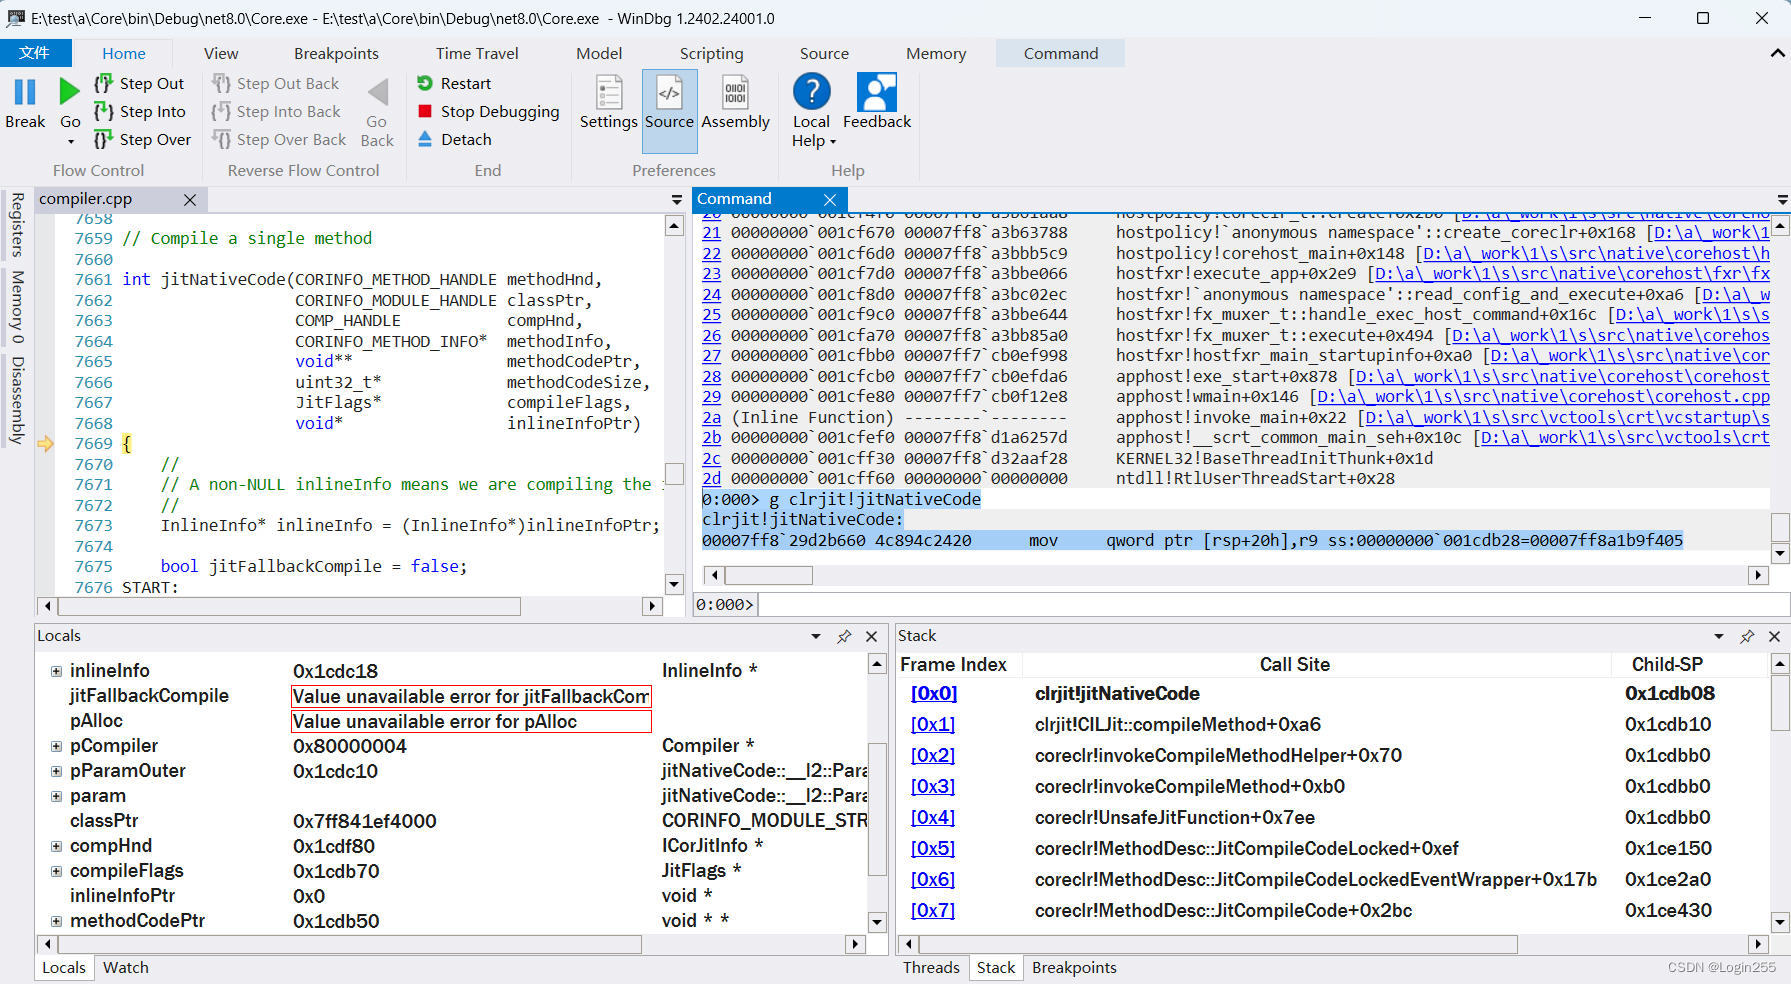
Task: Open the Stack panel options dropdown
Action: 1719,636
